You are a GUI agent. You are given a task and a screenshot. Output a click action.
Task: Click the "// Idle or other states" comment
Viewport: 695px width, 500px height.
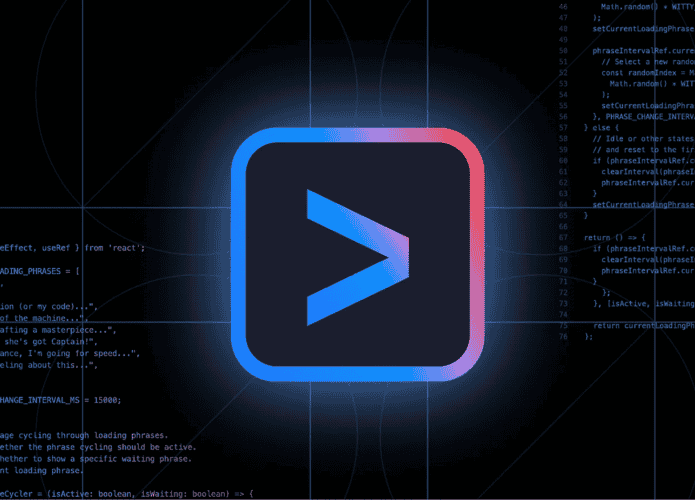click(x=644, y=139)
